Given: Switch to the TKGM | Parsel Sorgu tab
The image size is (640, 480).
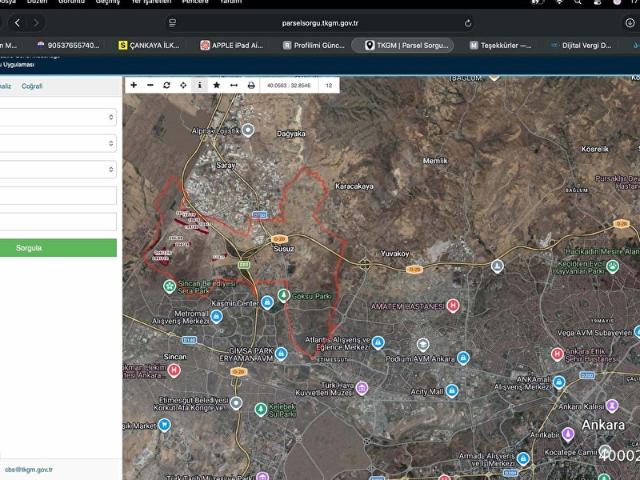Looking at the screenshot, I should click(x=402, y=45).
